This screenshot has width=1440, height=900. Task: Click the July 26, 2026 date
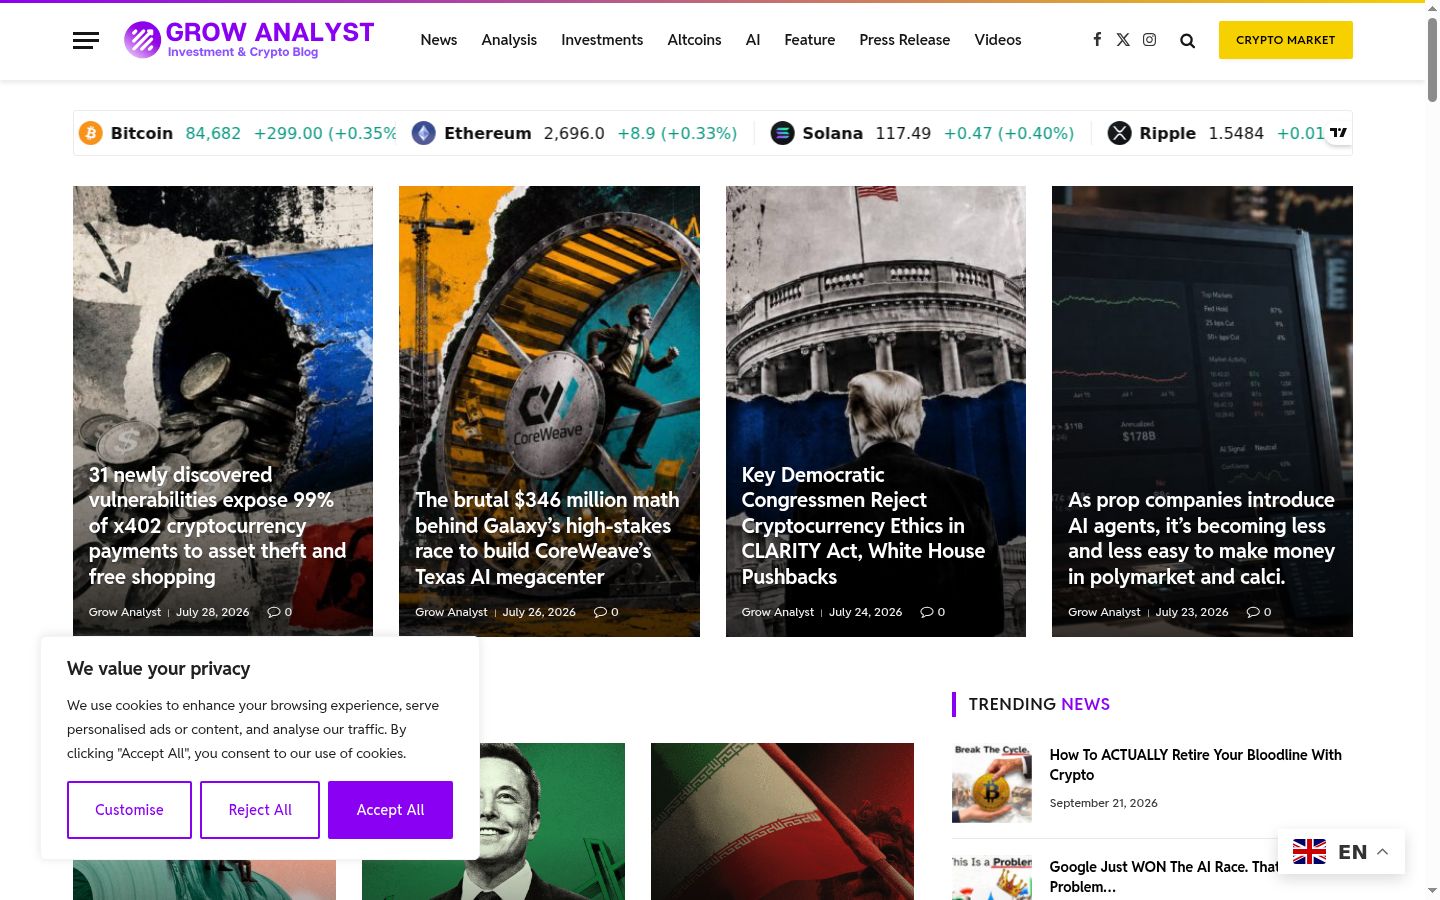tap(539, 612)
